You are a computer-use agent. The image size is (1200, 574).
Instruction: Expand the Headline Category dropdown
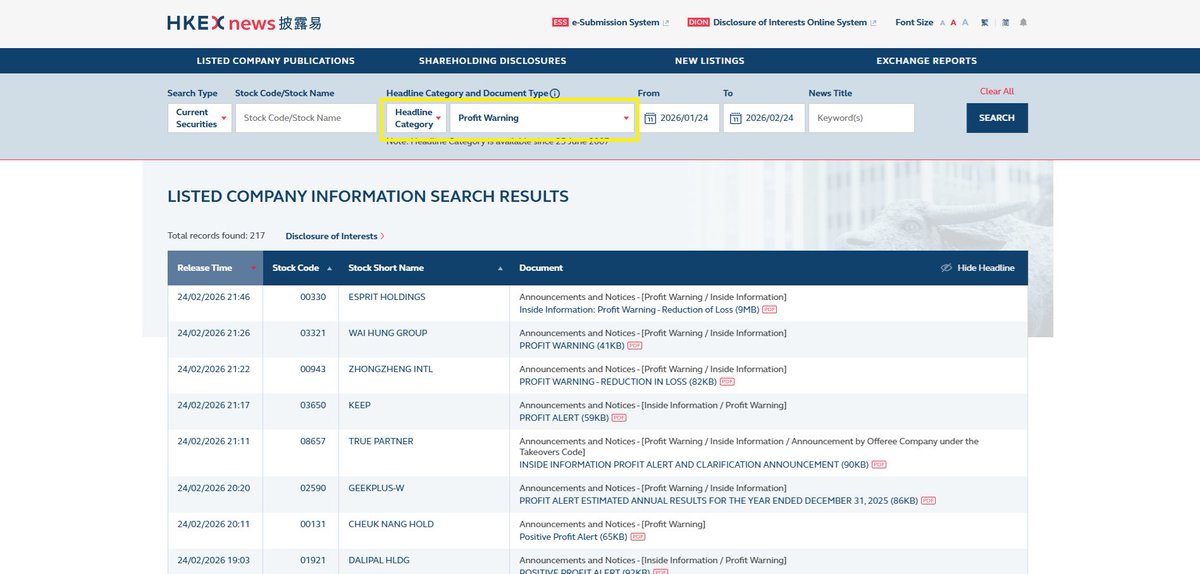417,118
